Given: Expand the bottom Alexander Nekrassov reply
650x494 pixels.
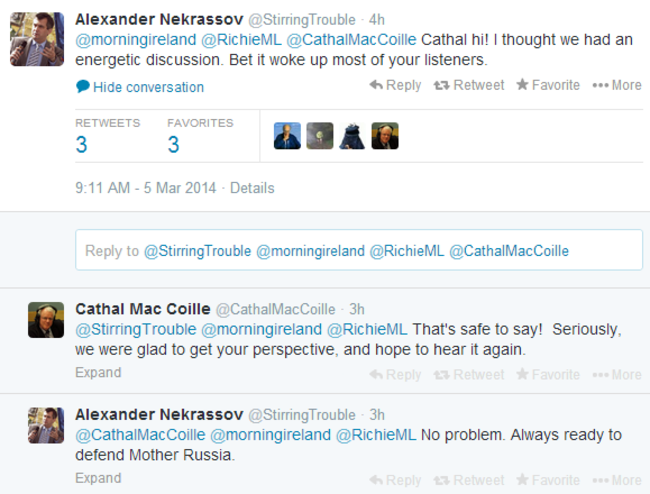Looking at the screenshot, I should click(x=98, y=478).
